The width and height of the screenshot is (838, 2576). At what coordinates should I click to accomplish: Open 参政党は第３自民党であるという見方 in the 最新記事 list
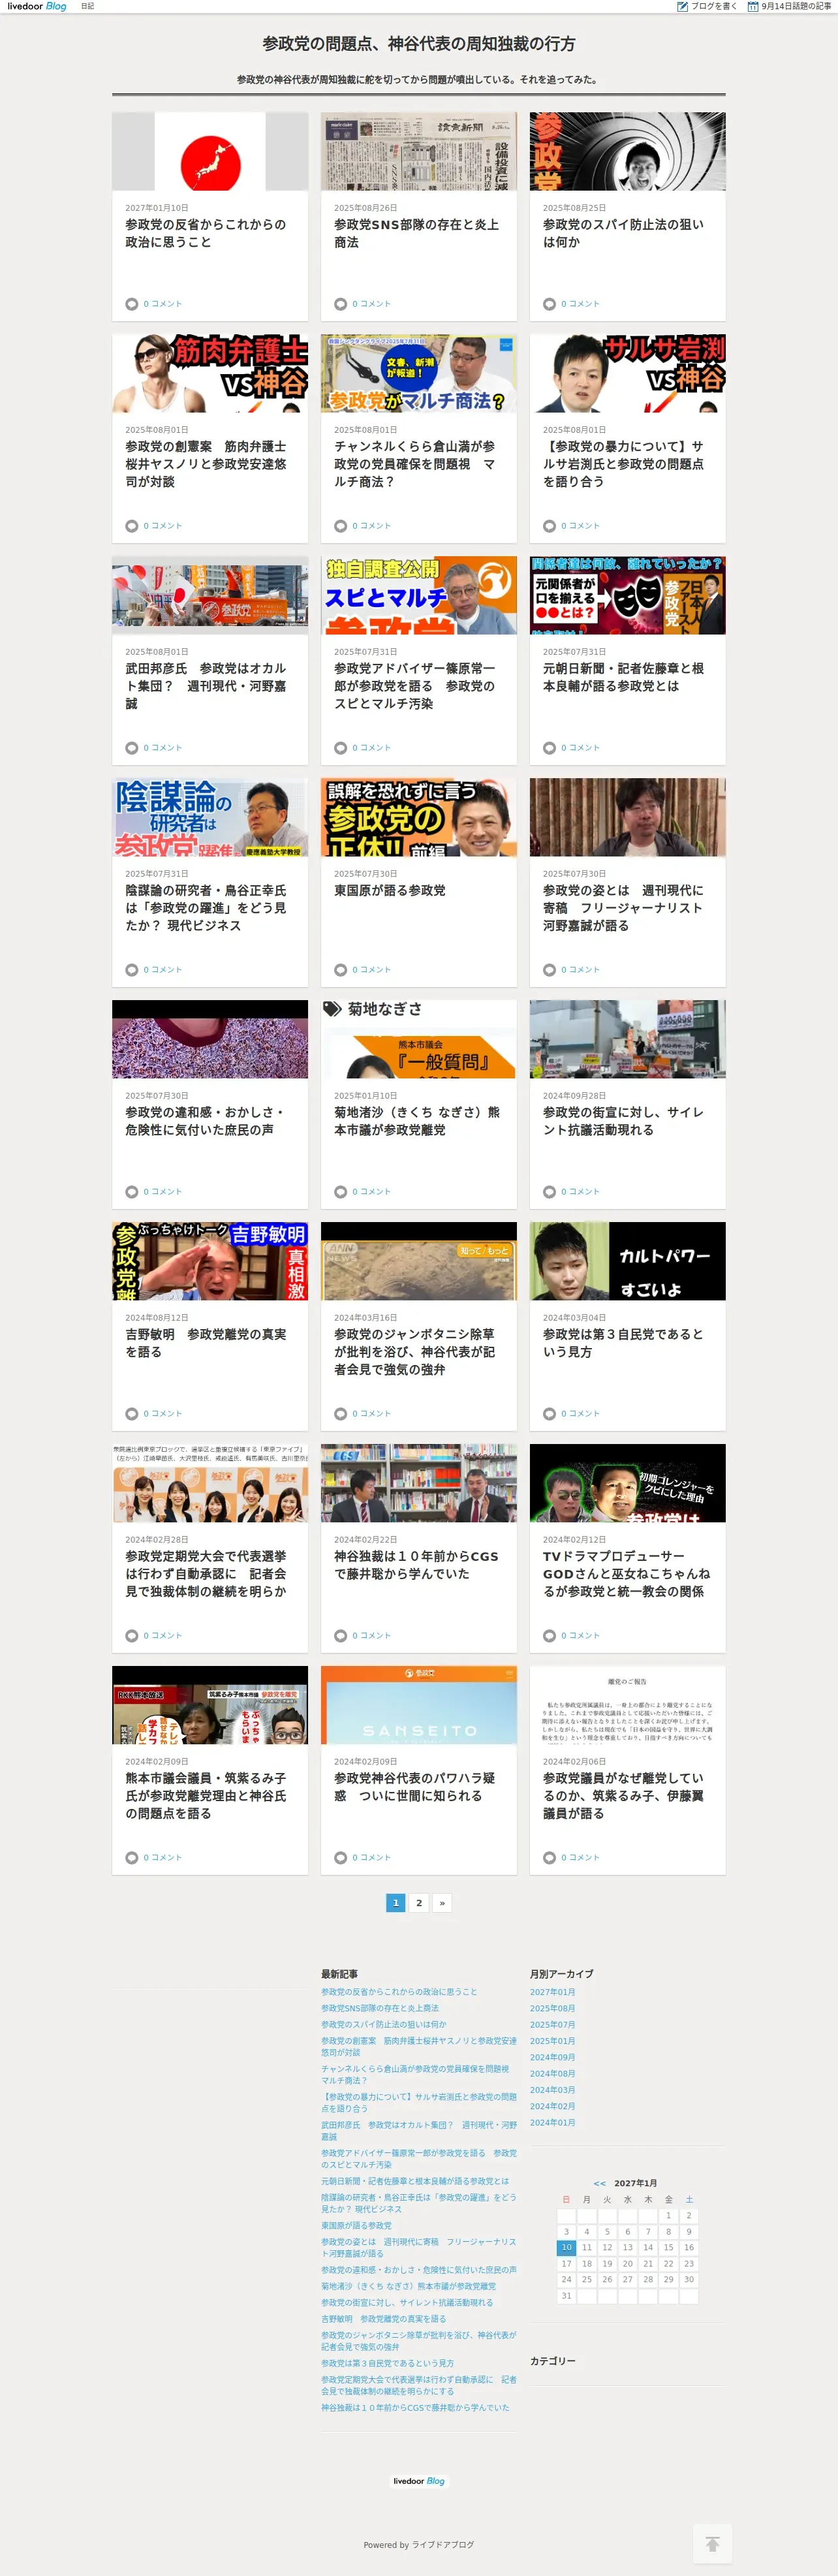click(x=387, y=2363)
